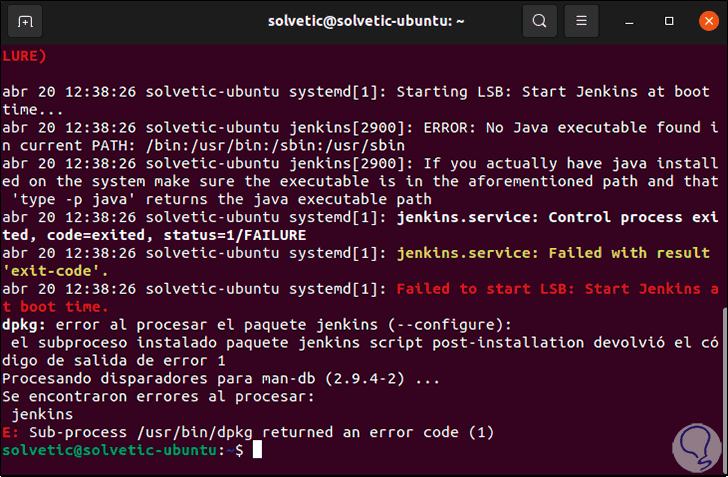Click the 'Se encontraron errores al procesar' line
This screenshot has width=728, height=477.
pyautogui.click(x=158, y=396)
